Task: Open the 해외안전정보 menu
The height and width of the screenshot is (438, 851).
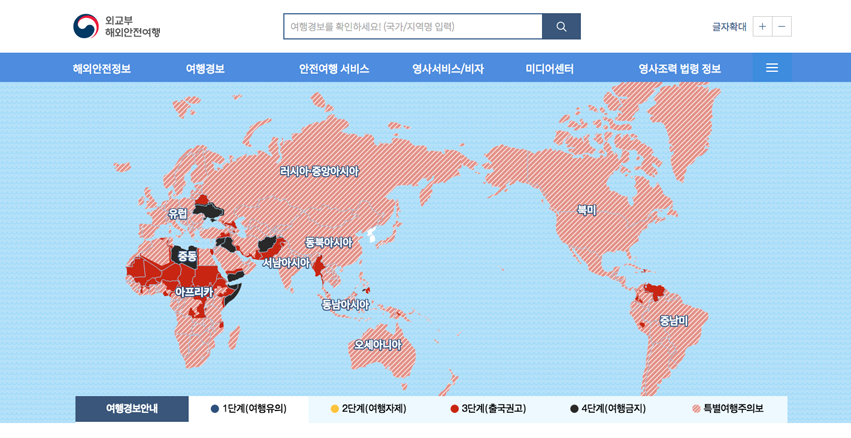Action: (102, 69)
